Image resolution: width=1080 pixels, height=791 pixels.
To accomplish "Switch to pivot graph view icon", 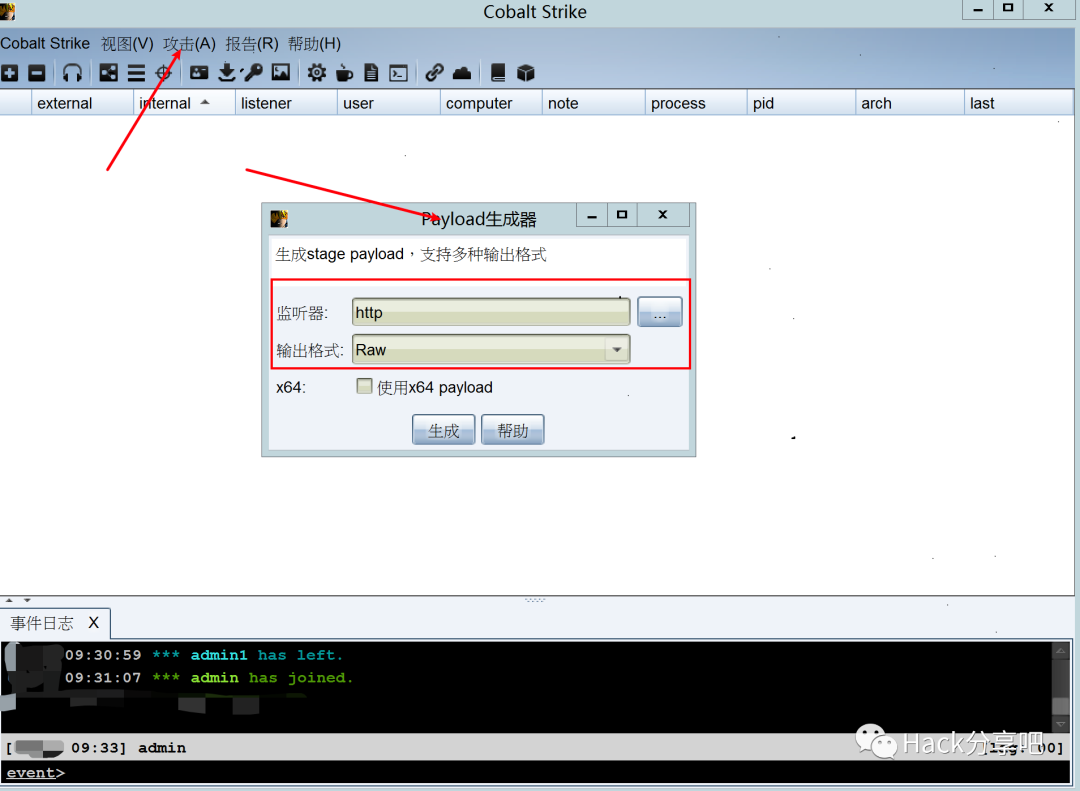I will (108, 72).
